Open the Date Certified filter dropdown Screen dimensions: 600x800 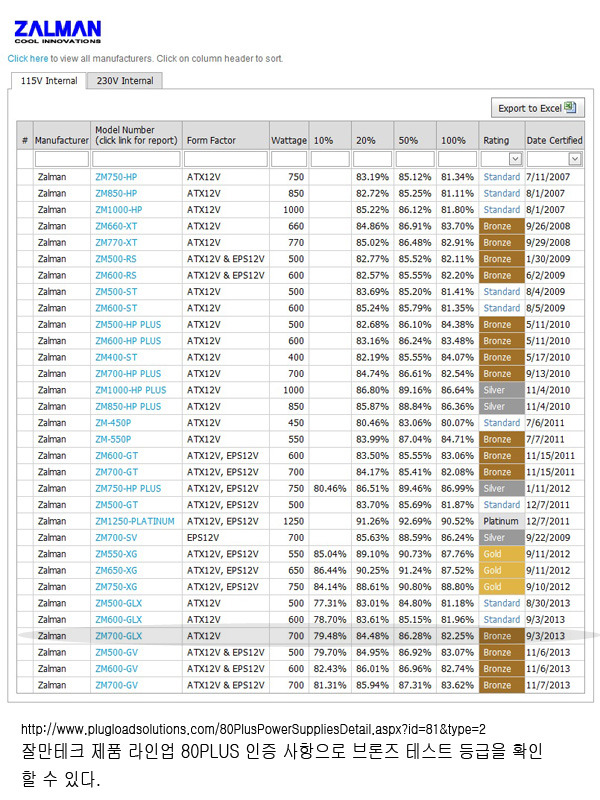575,159
